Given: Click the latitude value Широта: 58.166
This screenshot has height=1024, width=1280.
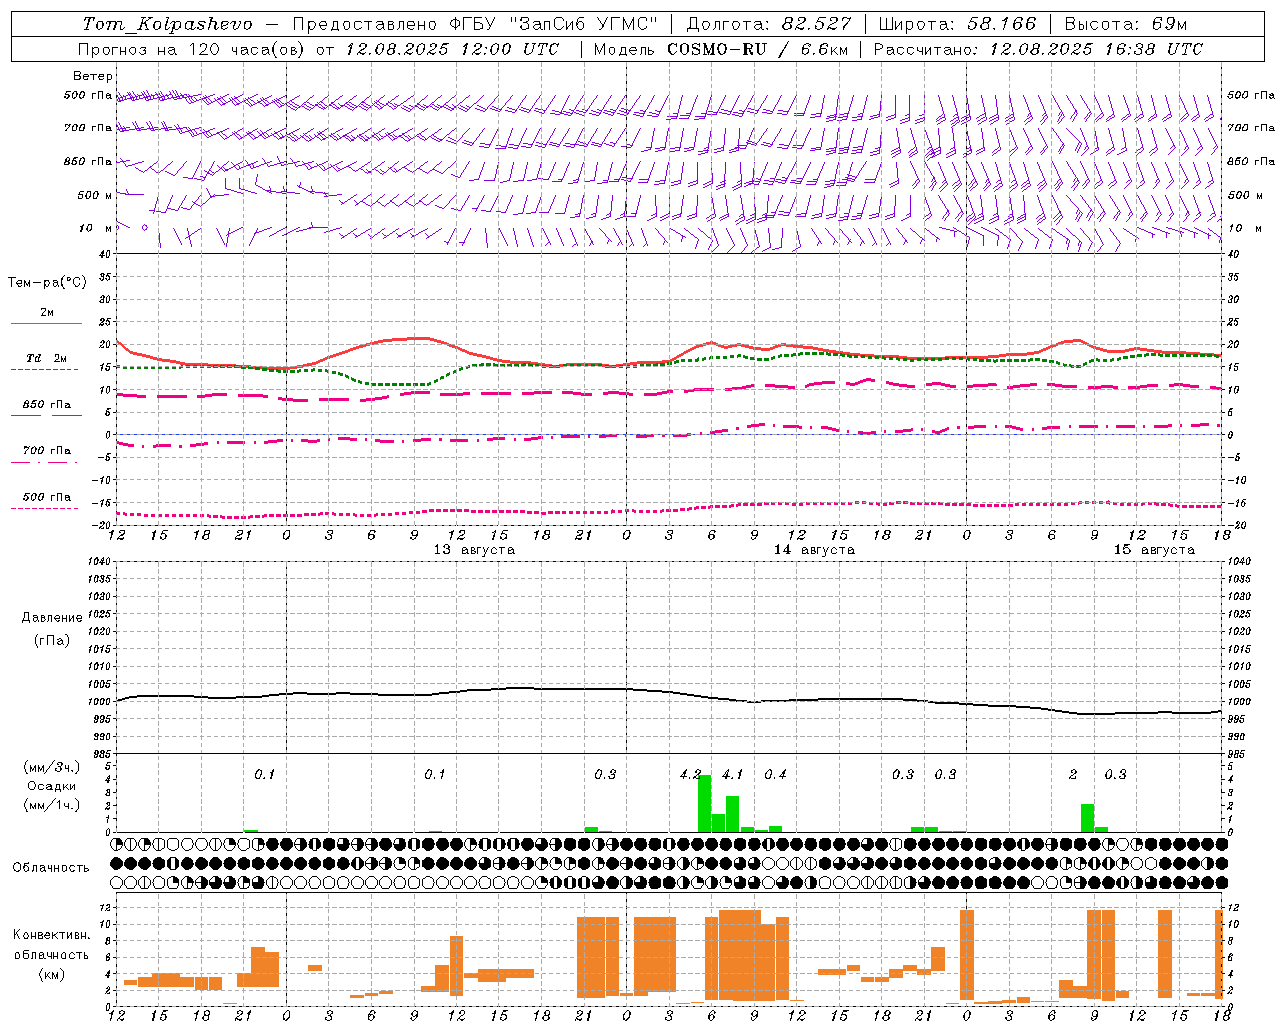Looking at the screenshot, I should [x=958, y=24].
